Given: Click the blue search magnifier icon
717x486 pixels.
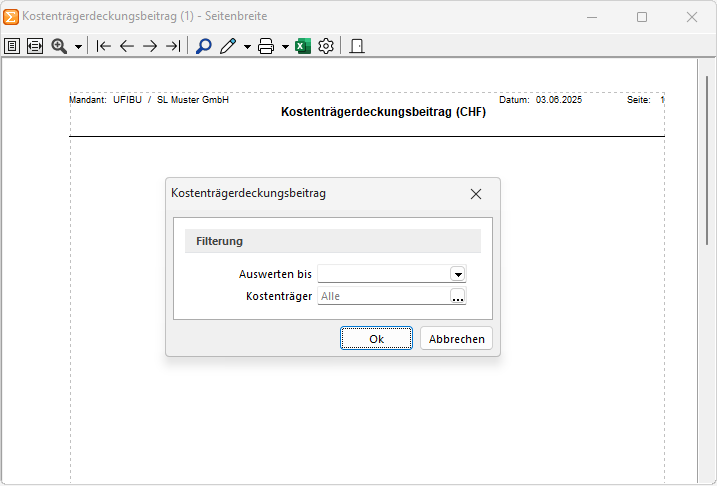Looking at the screenshot, I should click(204, 46).
